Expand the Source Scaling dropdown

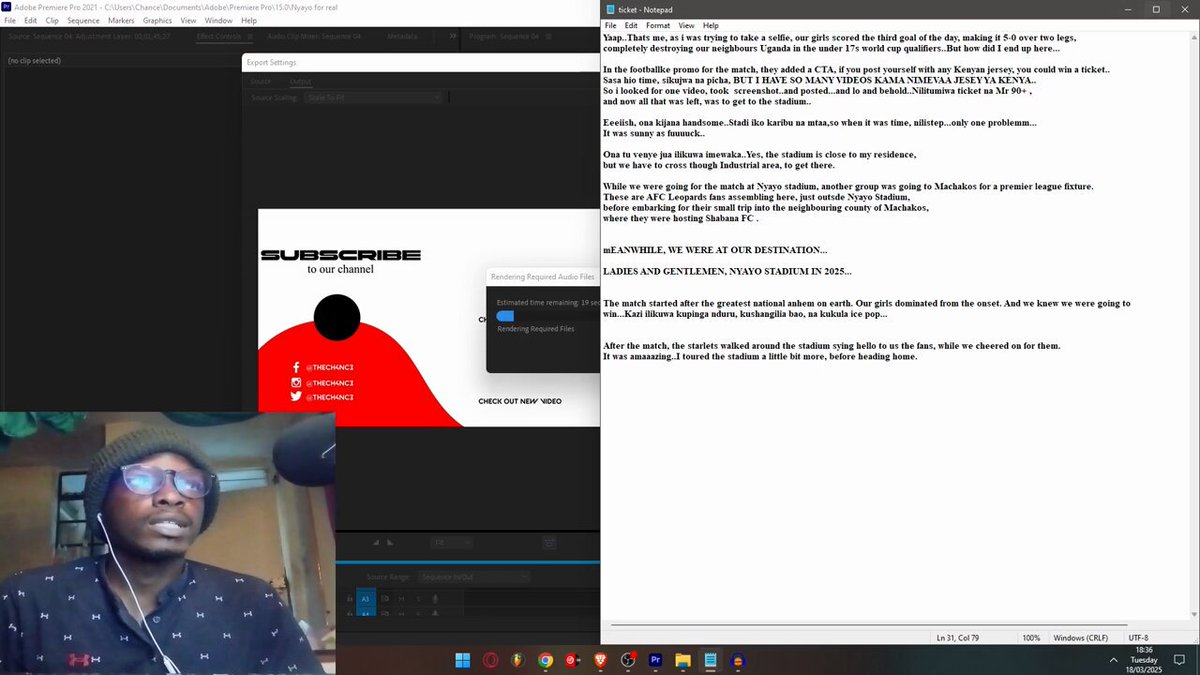click(x=374, y=98)
